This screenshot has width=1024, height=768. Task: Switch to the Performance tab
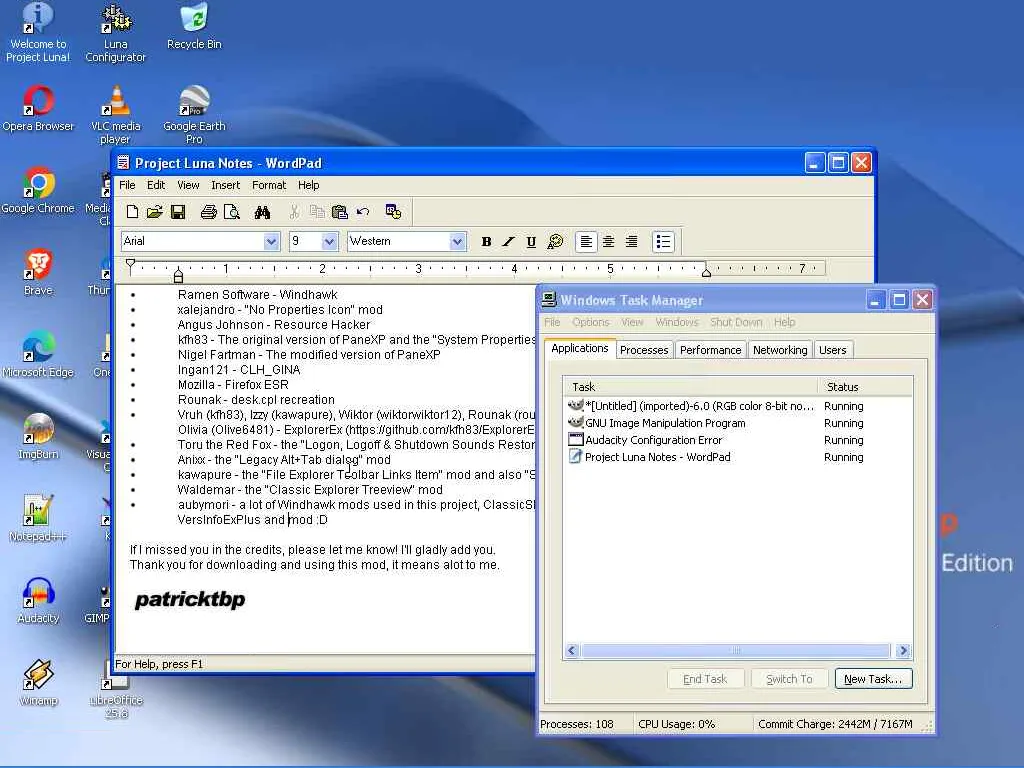[711, 350]
